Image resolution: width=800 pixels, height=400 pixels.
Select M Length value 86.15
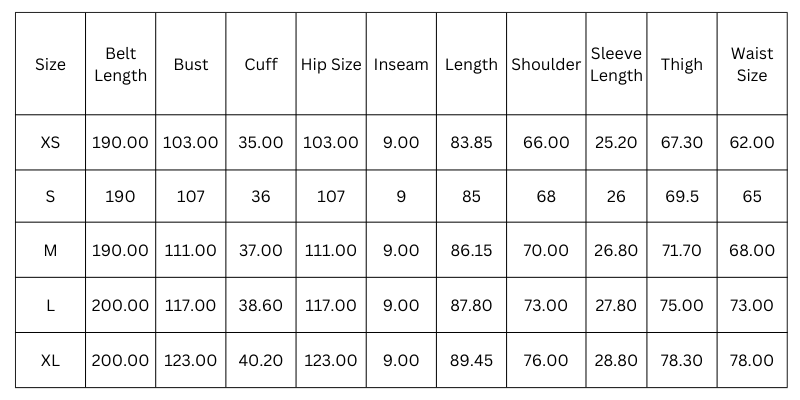(x=471, y=251)
